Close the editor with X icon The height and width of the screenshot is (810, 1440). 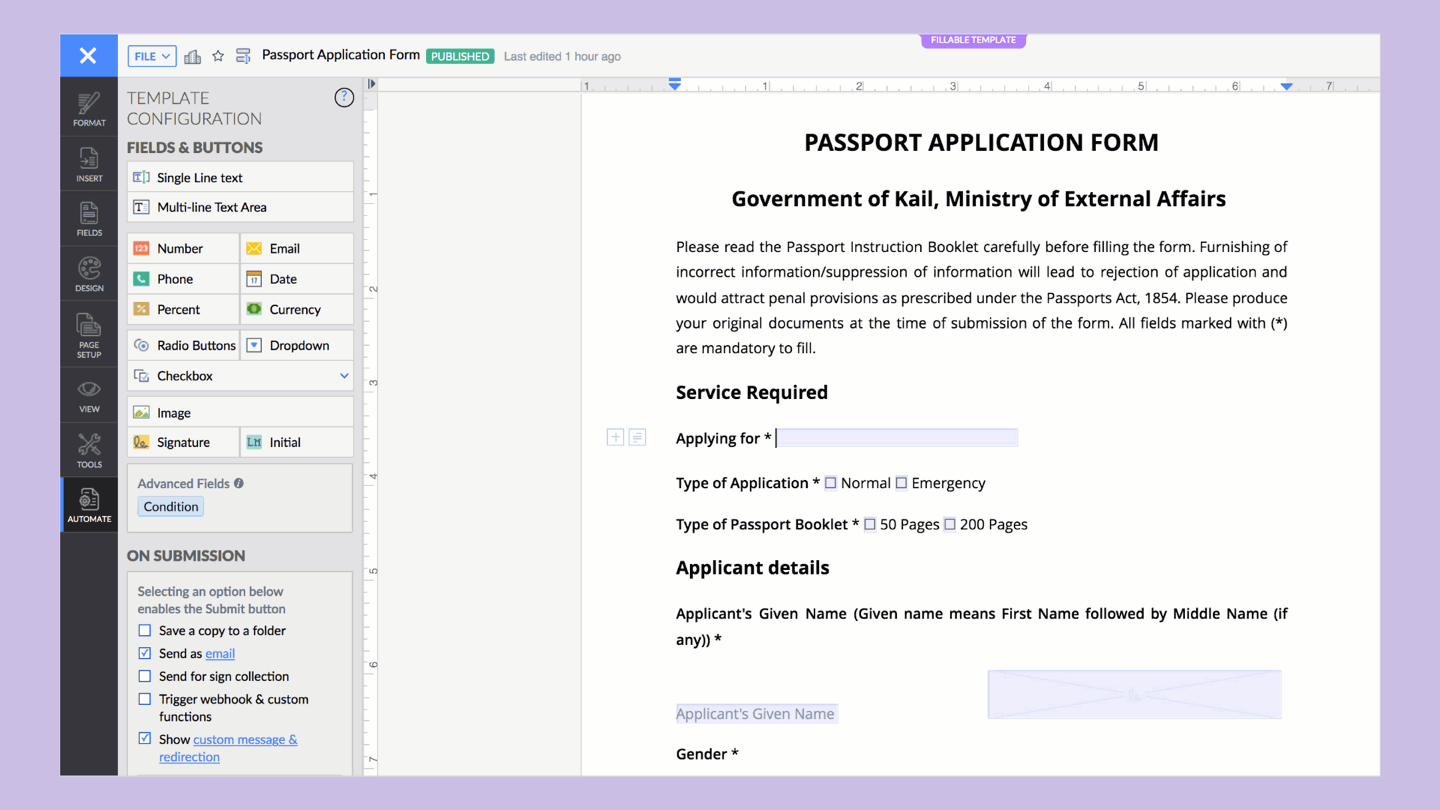point(88,56)
